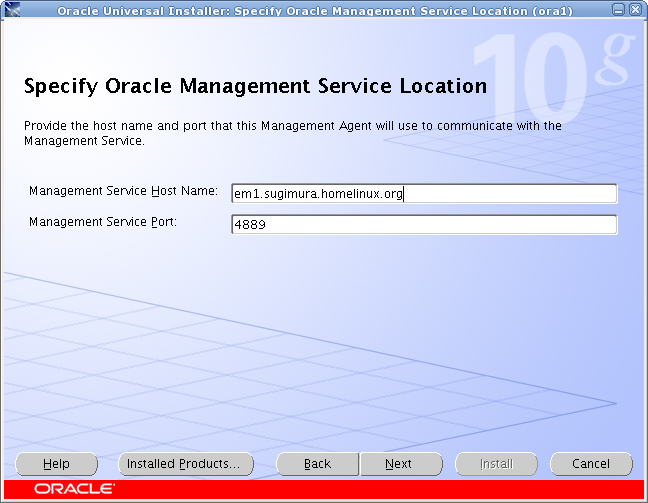
Task: Cancel the Oracle installation
Action: pyautogui.click(x=591, y=464)
